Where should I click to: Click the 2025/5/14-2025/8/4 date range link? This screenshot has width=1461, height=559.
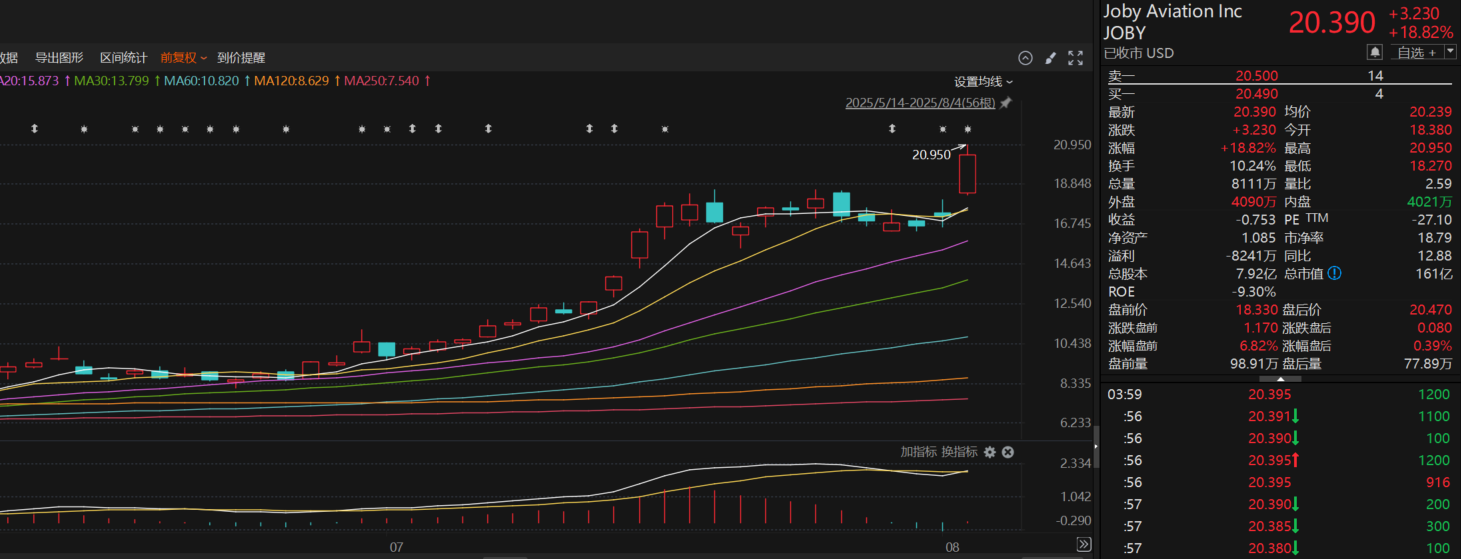tap(920, 103)
